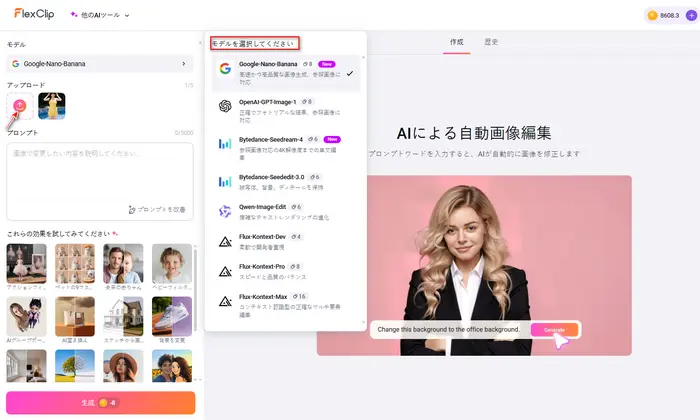Click the モデルを選択してください header text
The width and height of the screenshot is (700, 420).
coord(254,43)
